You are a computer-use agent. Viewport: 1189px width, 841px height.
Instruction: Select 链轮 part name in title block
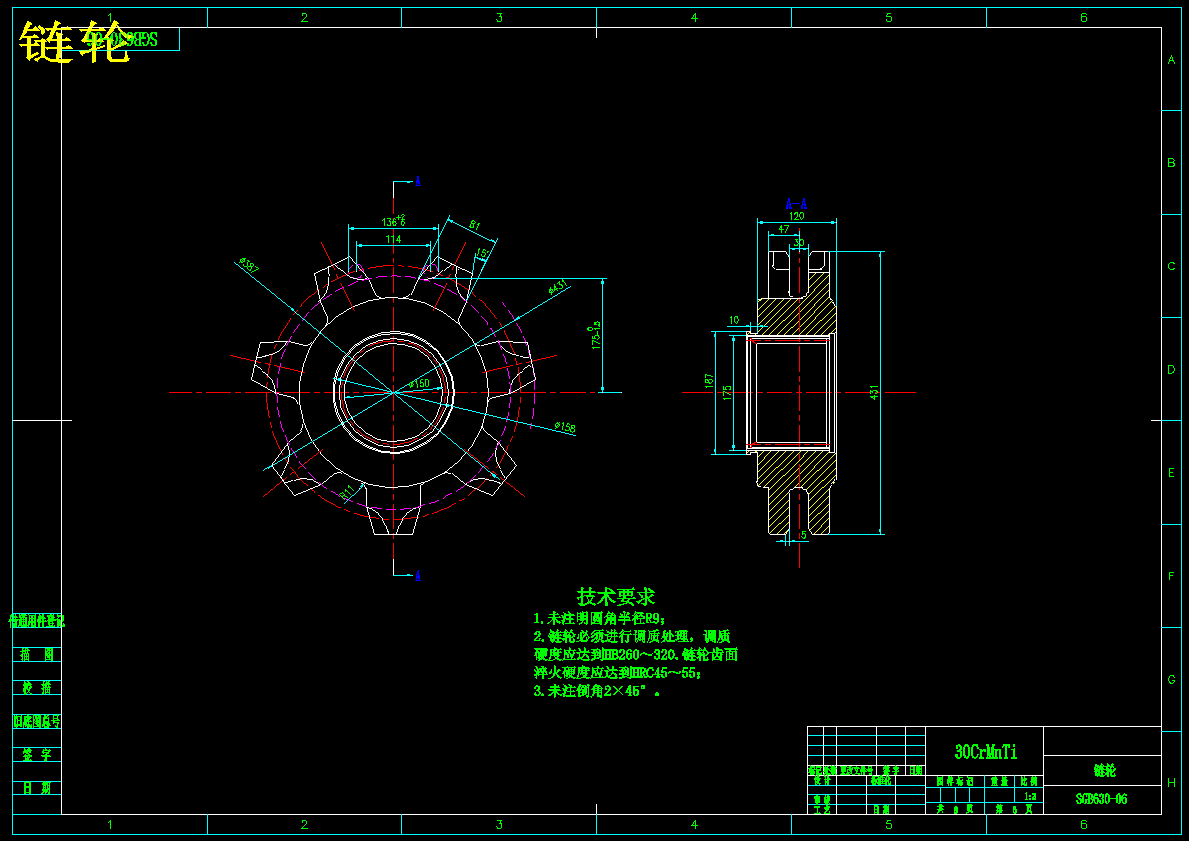point(1105,770)
